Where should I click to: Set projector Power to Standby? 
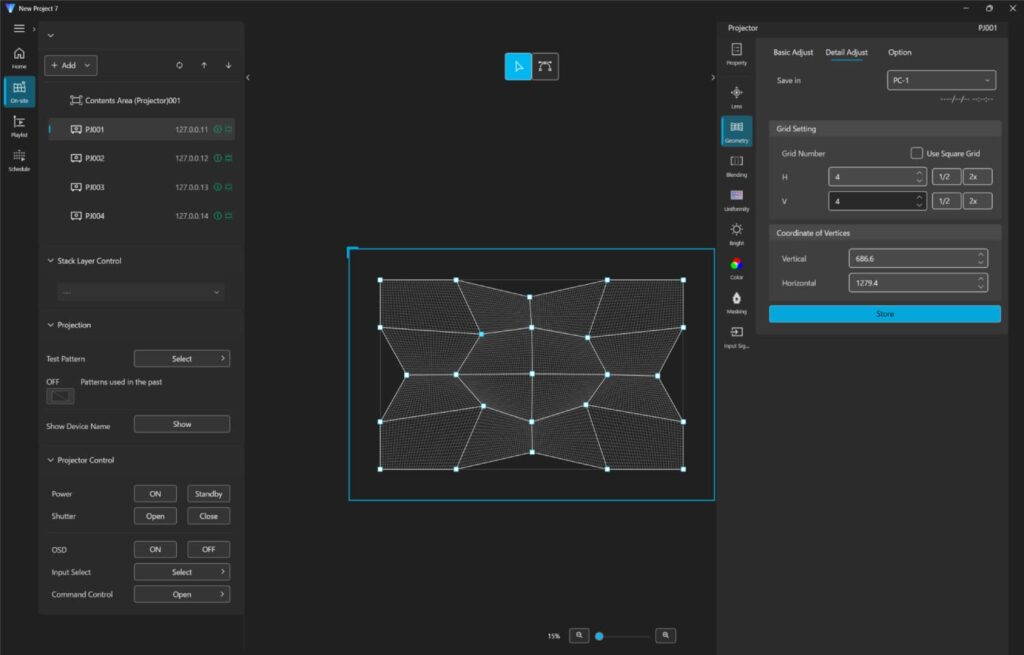(x=208, y=493)
